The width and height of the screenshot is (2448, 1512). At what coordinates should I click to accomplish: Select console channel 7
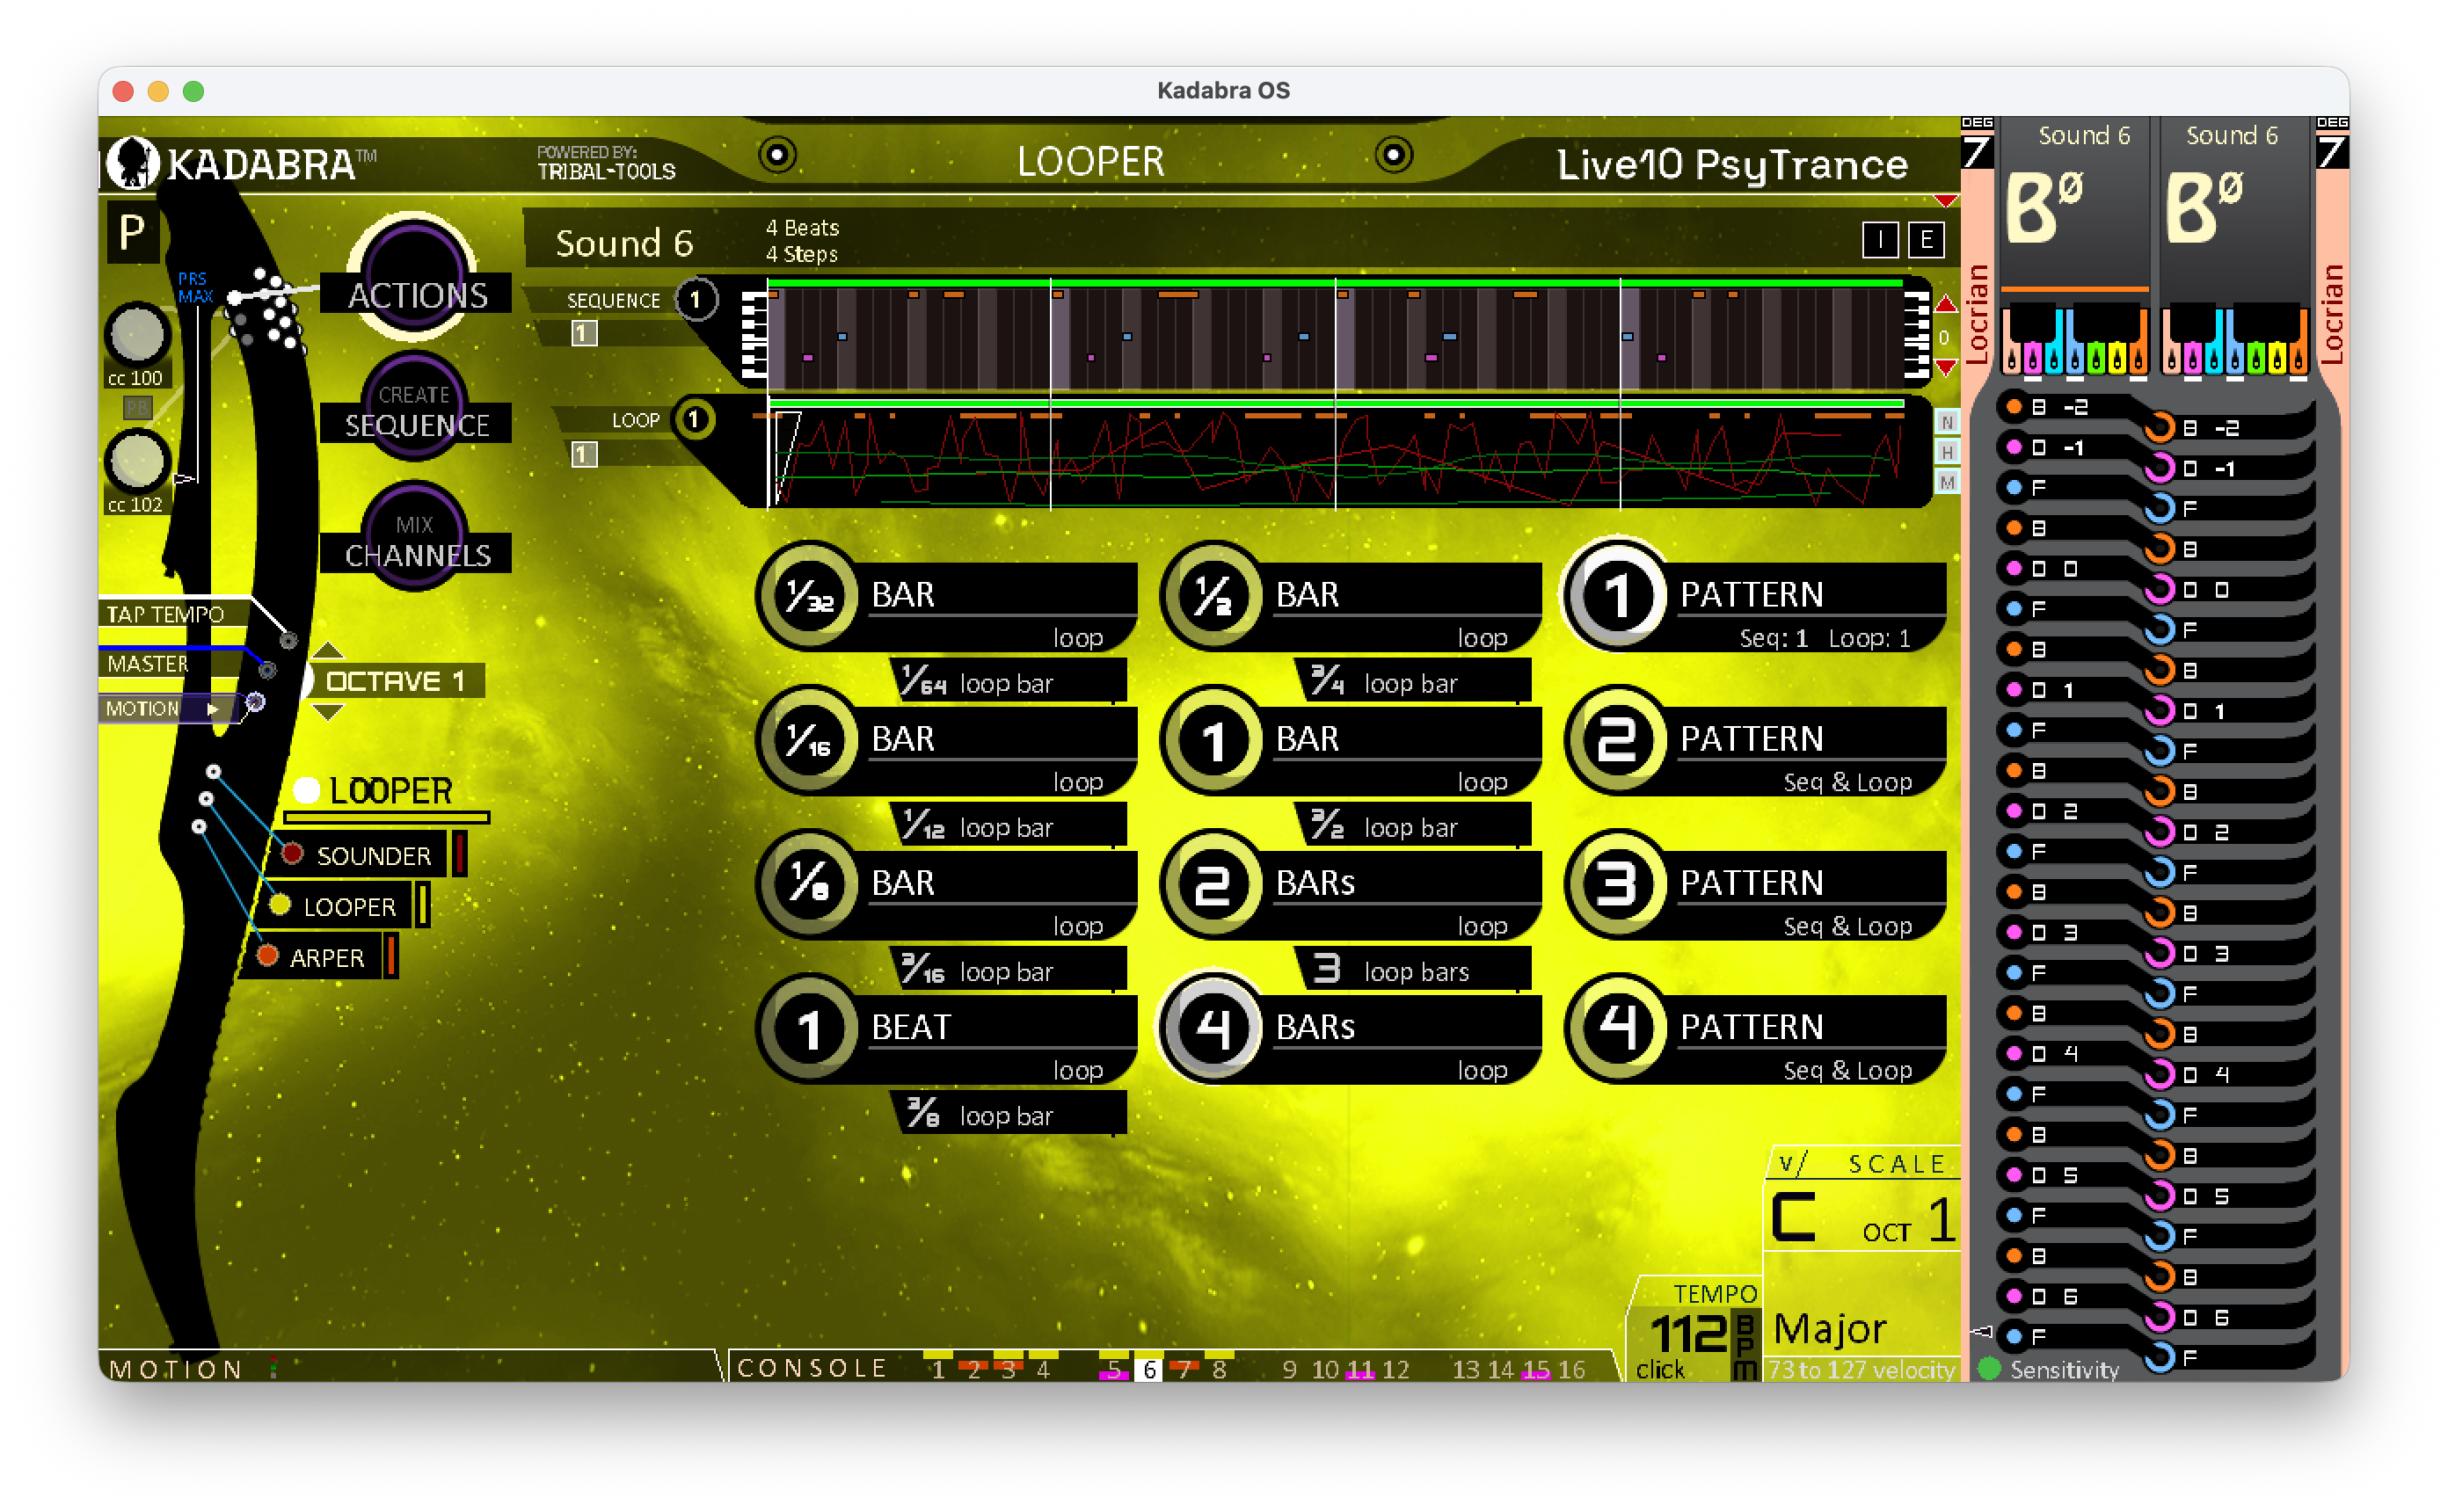[x=1184, y=1368]
